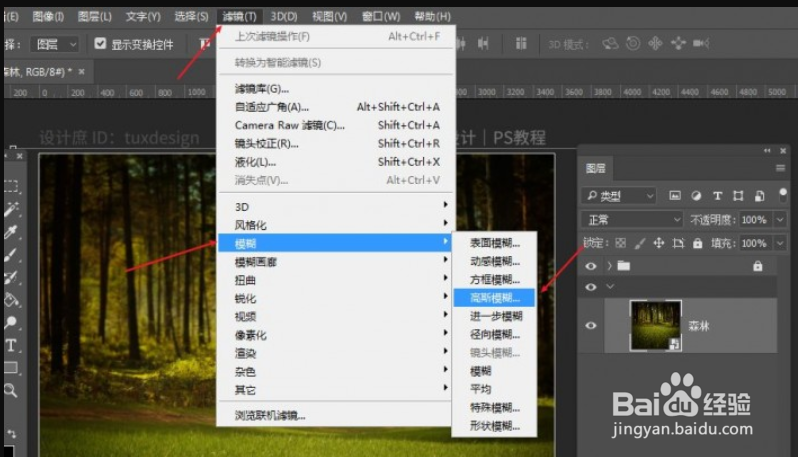Viewport: 798px width, 457px height.
Task: Open the 填充 fill slider dropdown arrow
Action: 780,243
